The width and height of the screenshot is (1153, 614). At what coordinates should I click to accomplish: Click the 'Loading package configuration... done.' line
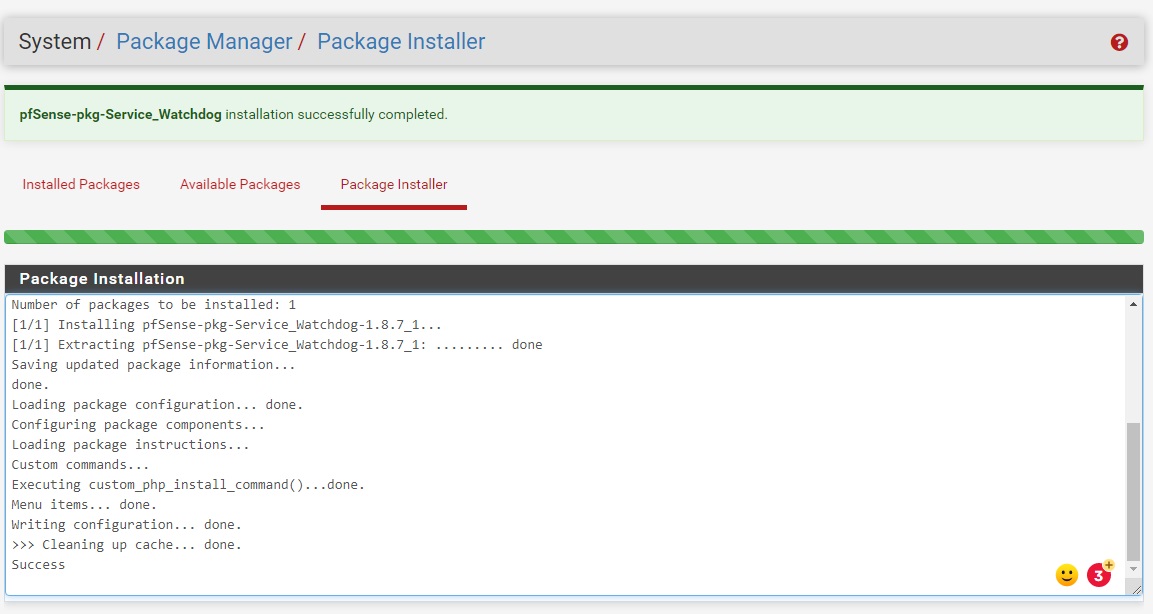click(x=157, y=405)
